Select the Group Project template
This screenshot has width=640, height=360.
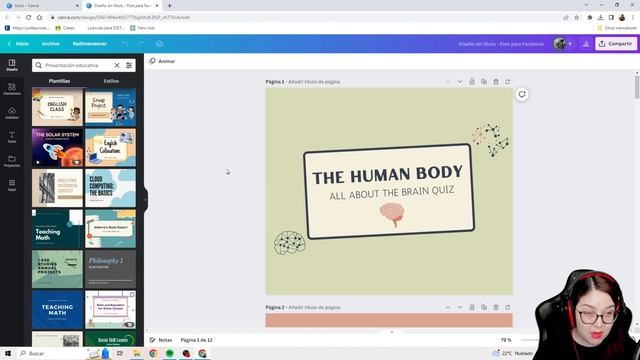pos(111,107)
